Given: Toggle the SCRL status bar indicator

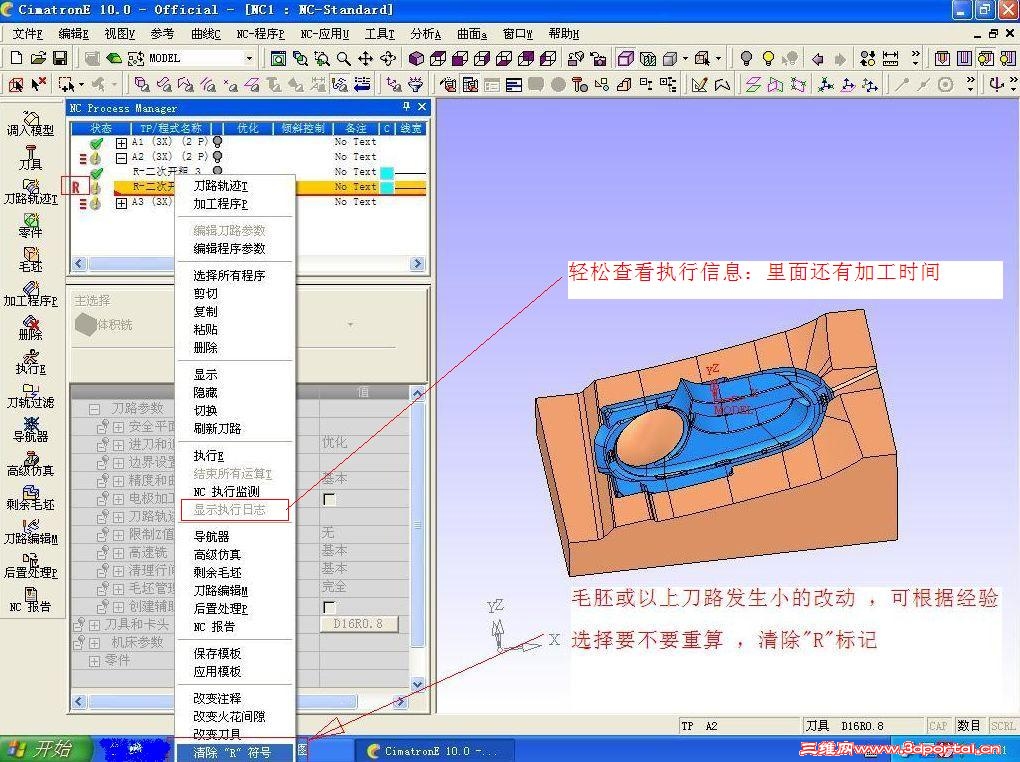Looking at the screenshot, I should (1002, 726).
